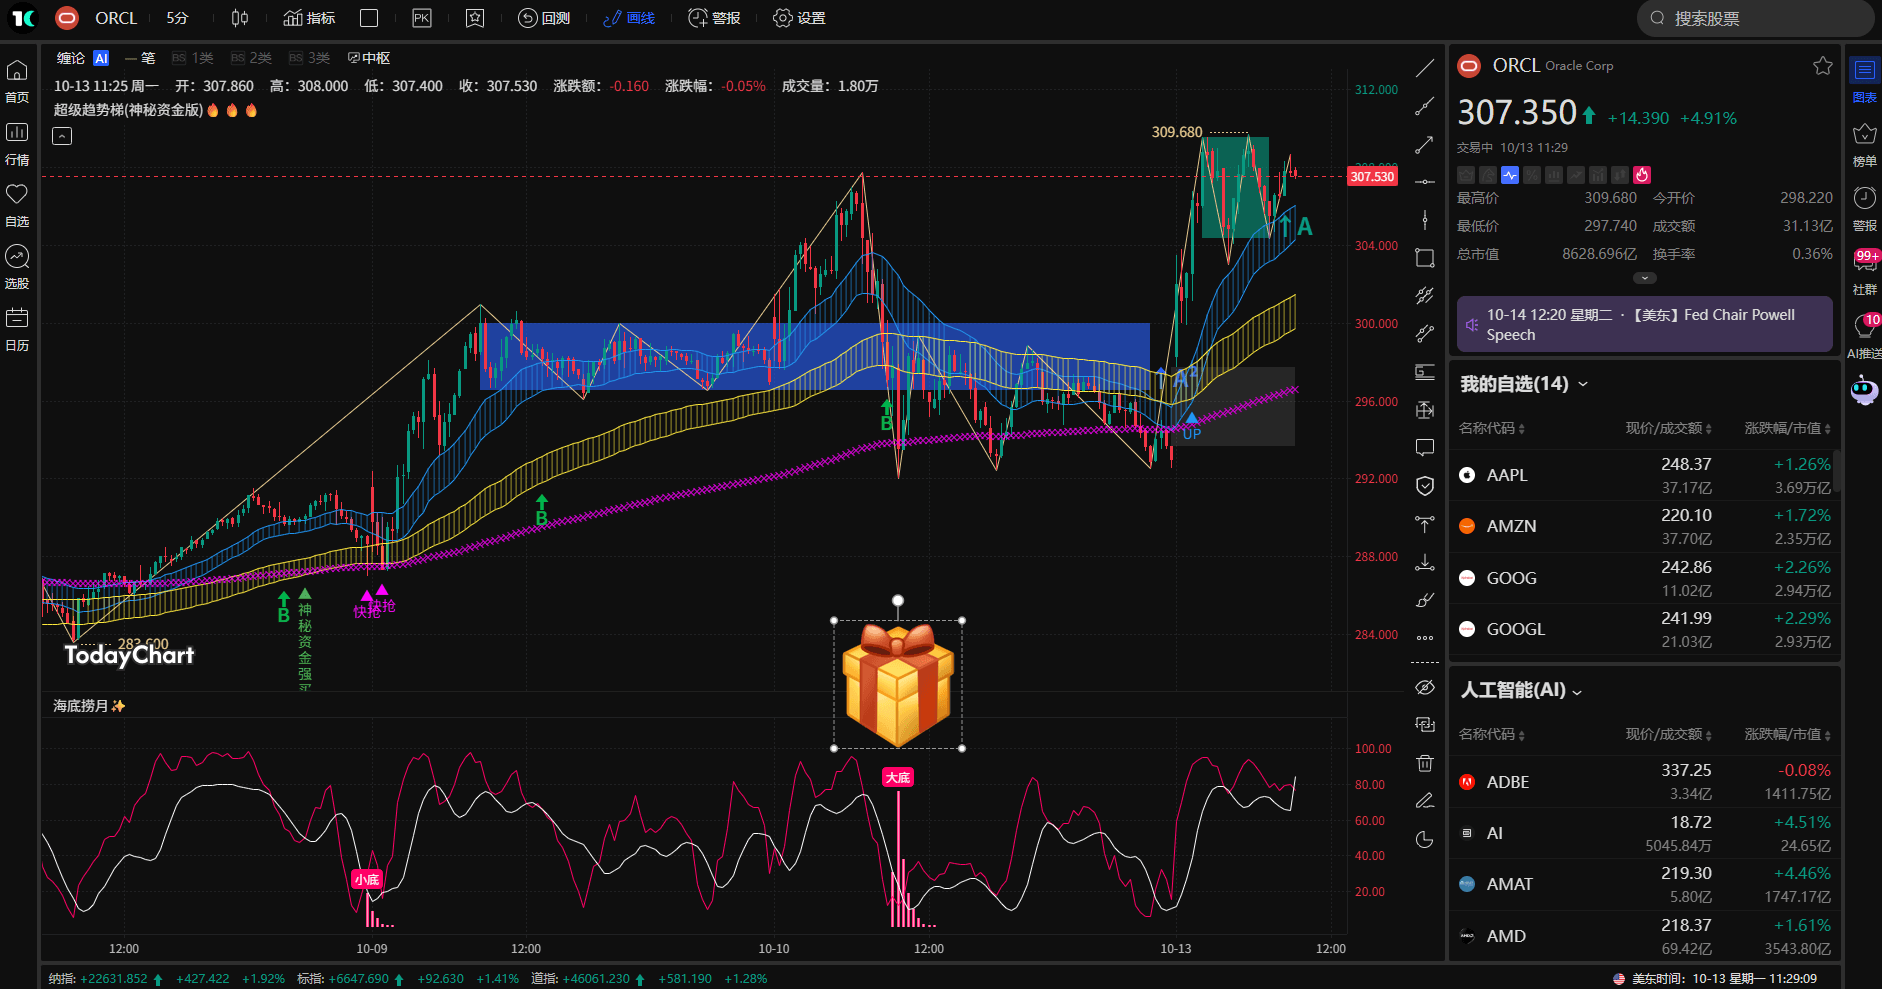Screen dimensions: 1882x989
Task: Hide all drawings using the eye icon
Action: (x=1424, y=687)
